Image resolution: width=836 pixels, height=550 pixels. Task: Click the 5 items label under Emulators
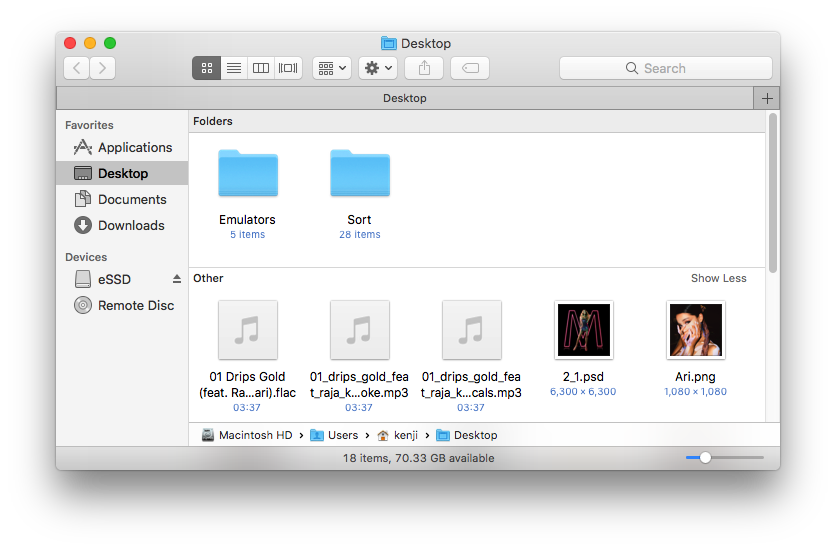pyautogui.click(x=247, y=234)
